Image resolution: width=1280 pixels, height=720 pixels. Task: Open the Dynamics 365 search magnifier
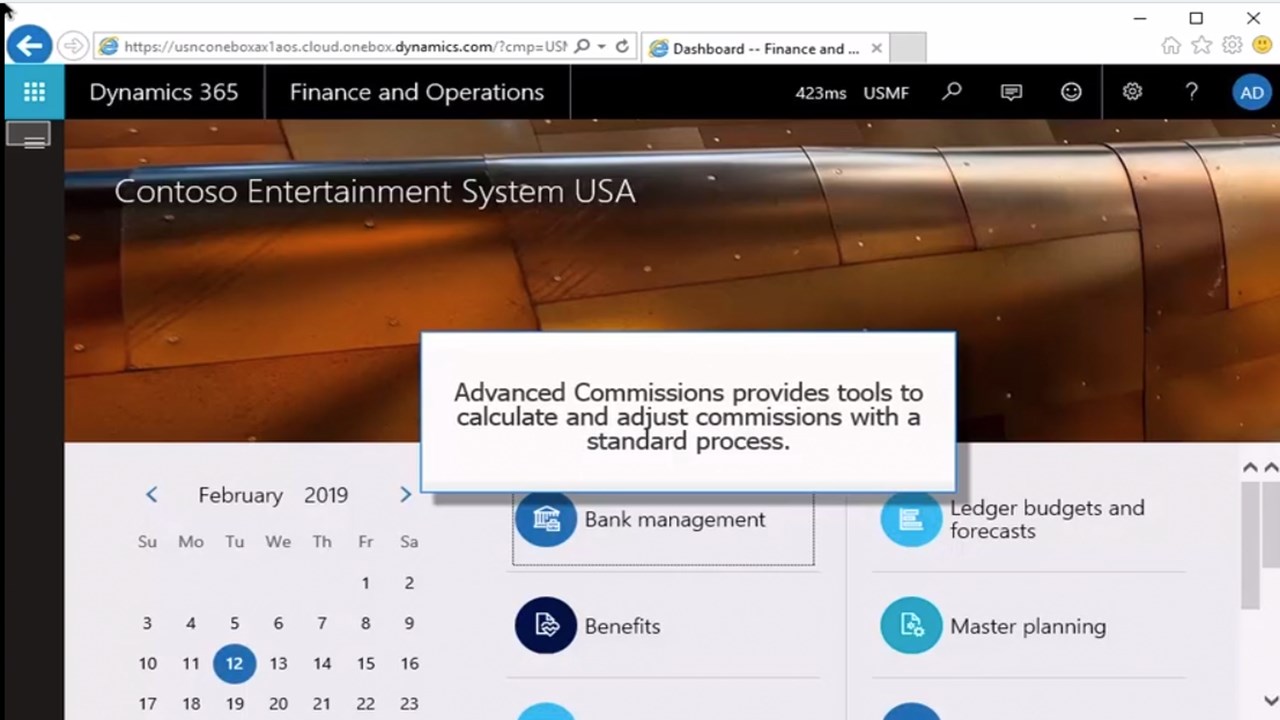click(x=952, y=92)
